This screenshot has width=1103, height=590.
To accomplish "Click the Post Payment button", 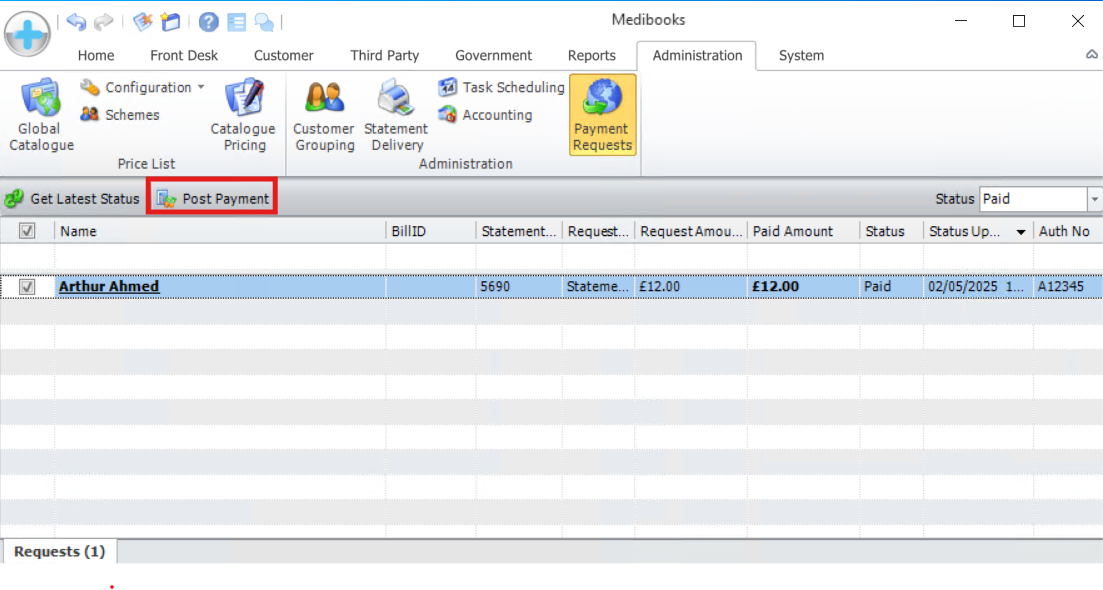I will (x=213, y=199).
